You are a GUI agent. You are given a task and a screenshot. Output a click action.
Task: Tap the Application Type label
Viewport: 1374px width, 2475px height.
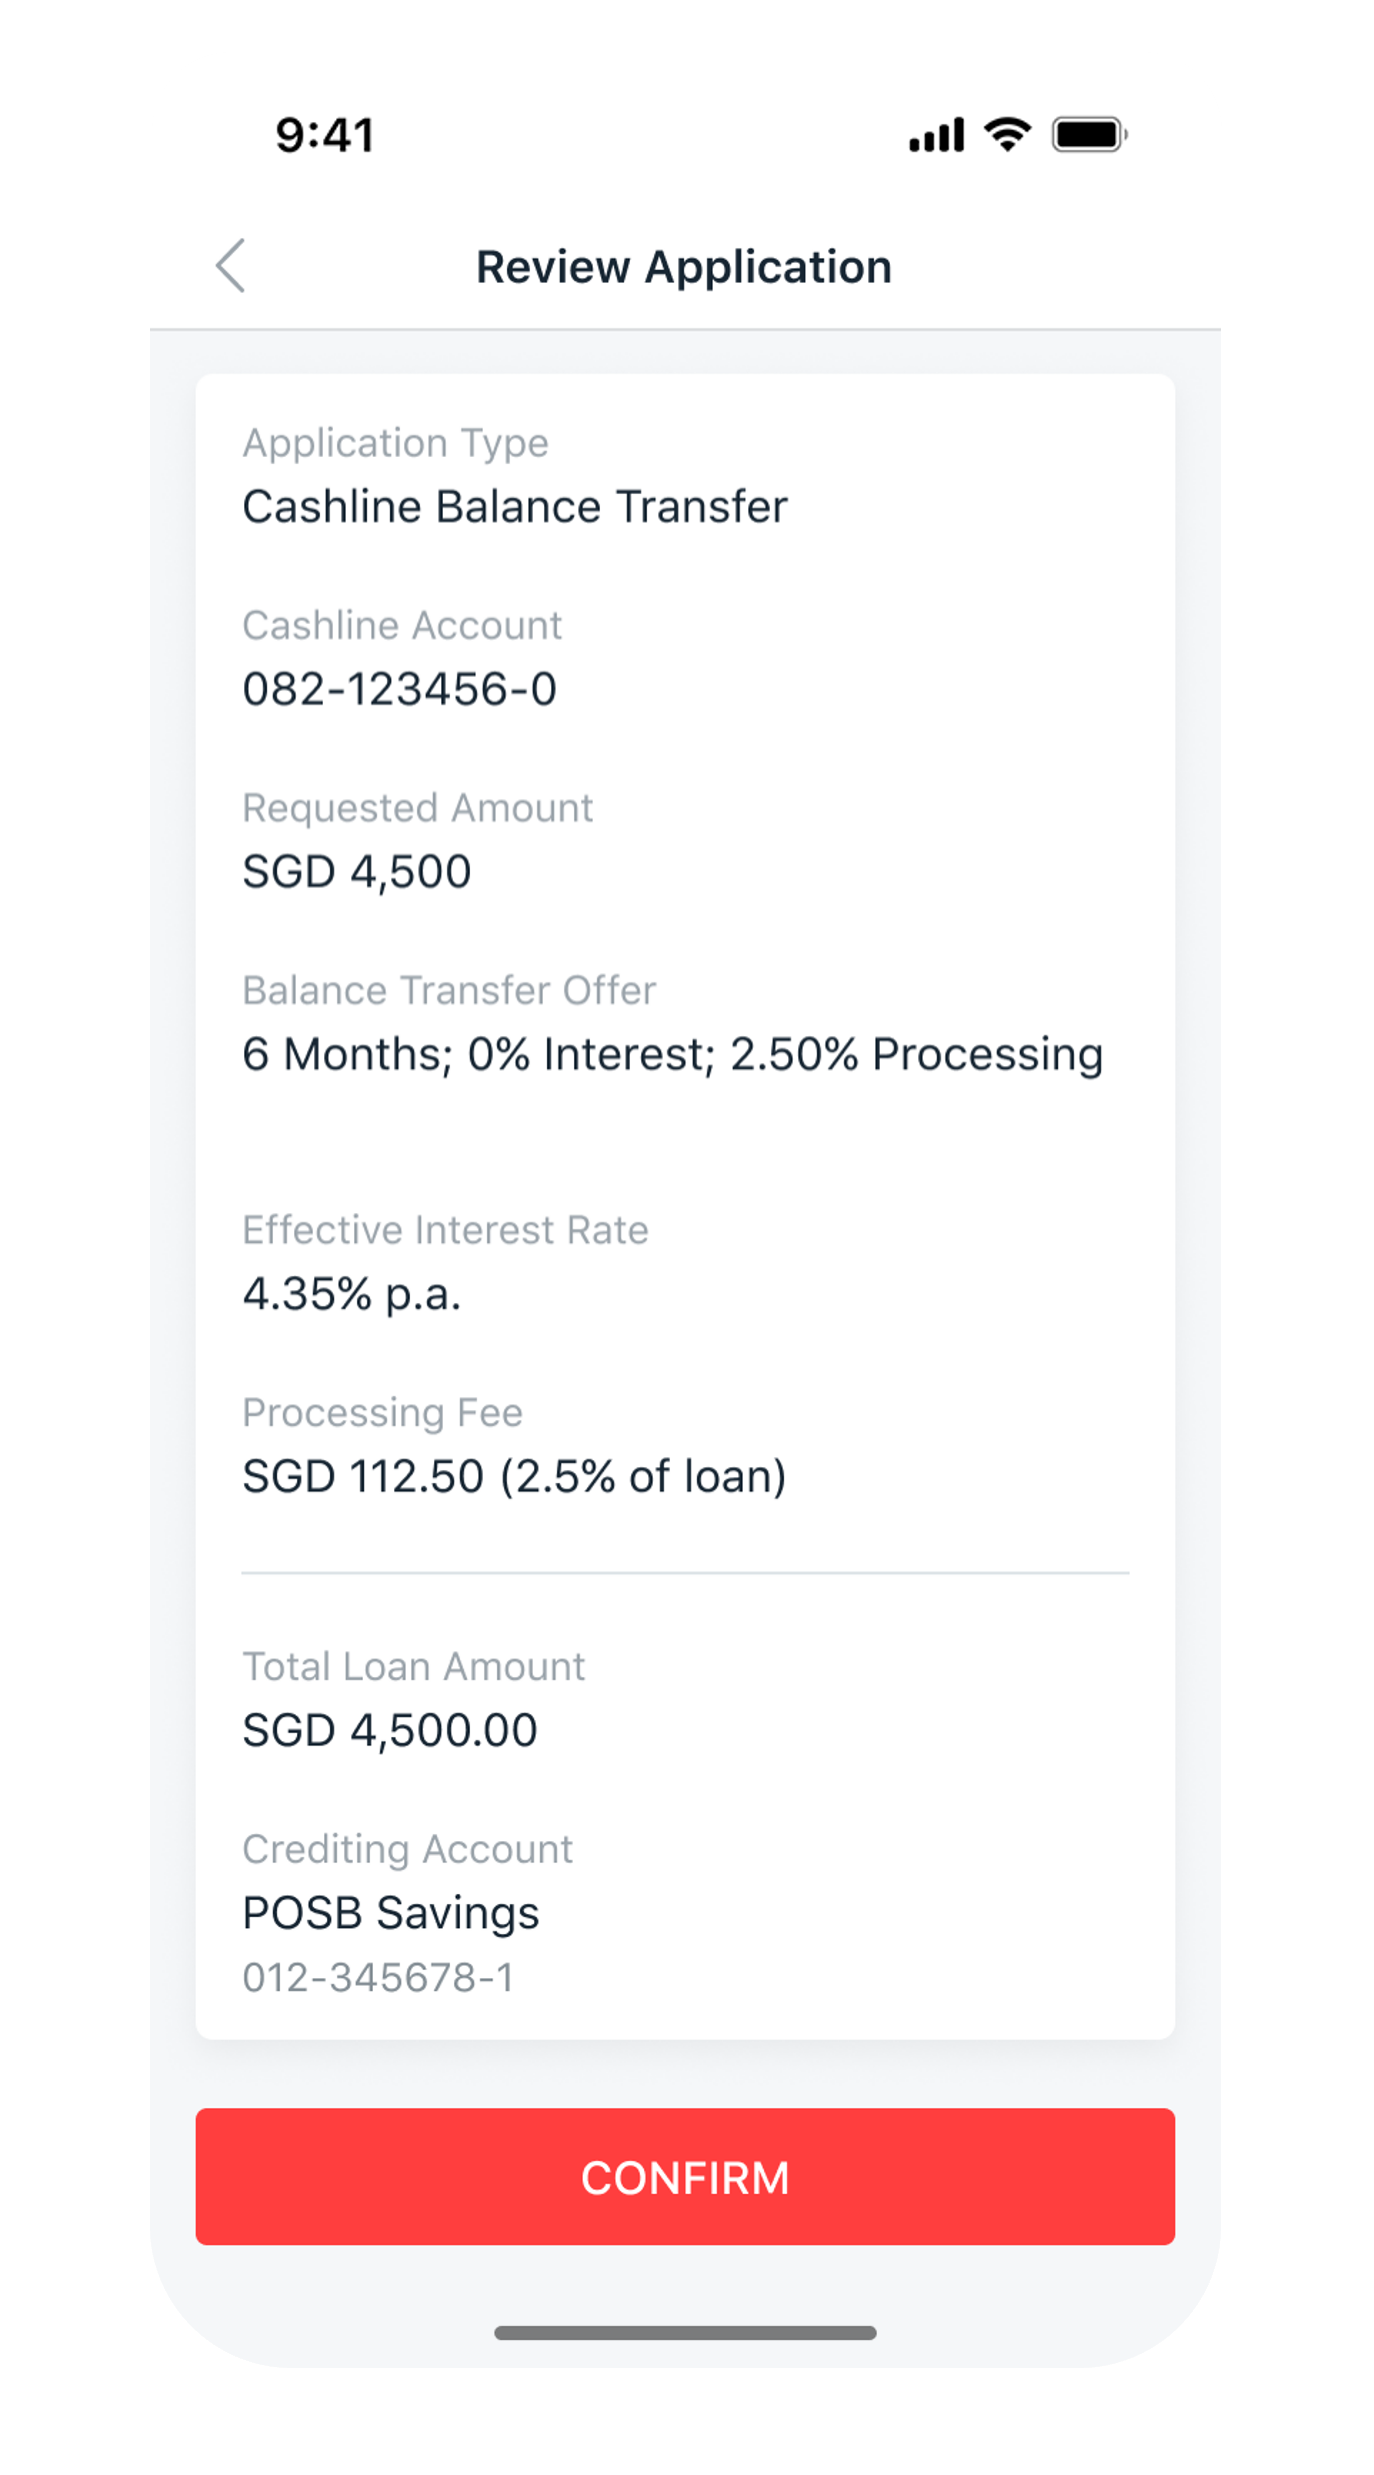pos(396,443)
